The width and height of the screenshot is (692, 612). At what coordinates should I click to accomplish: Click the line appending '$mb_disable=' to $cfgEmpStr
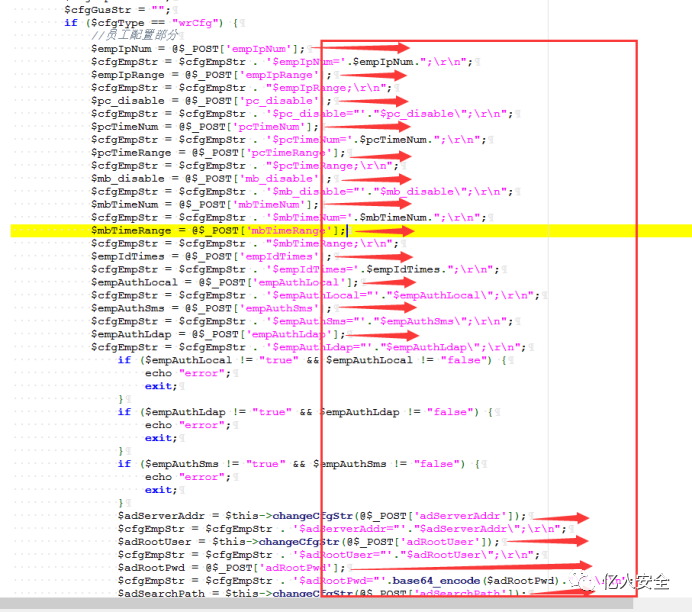click(302, 191)
